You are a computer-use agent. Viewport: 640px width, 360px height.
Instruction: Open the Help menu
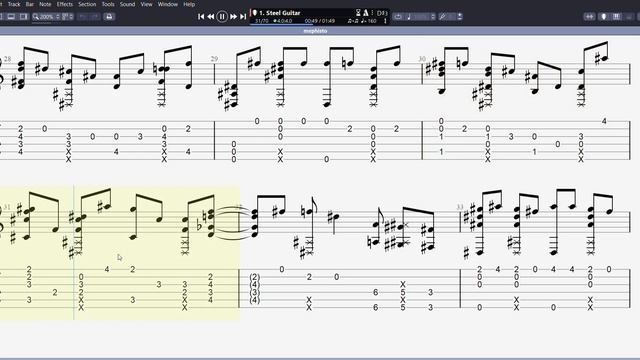(x=189, y=4)
